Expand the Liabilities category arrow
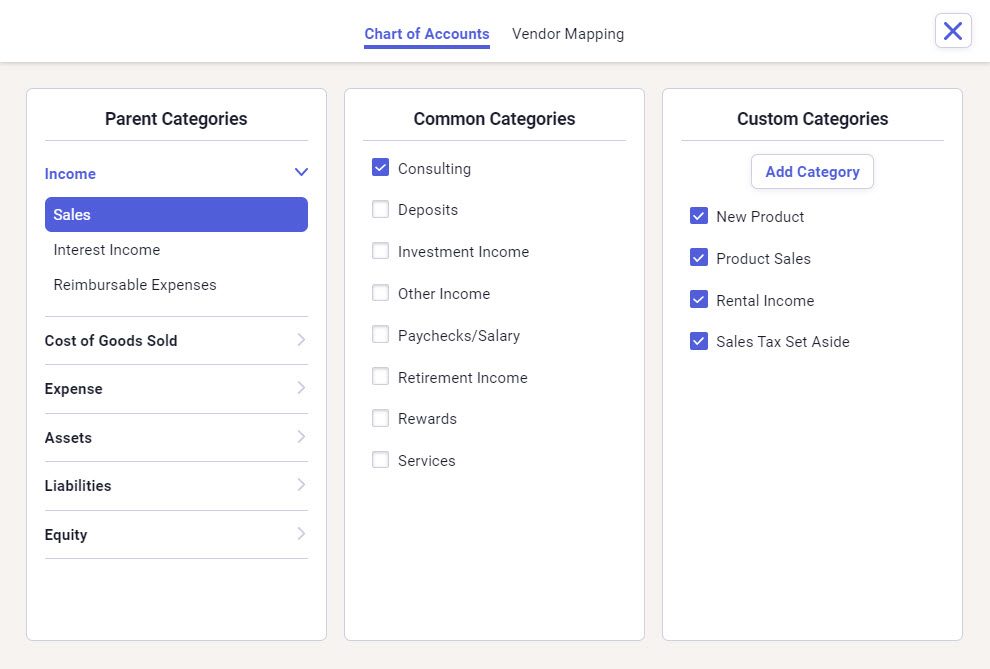990x669 pixels. [x=301, y=485]
